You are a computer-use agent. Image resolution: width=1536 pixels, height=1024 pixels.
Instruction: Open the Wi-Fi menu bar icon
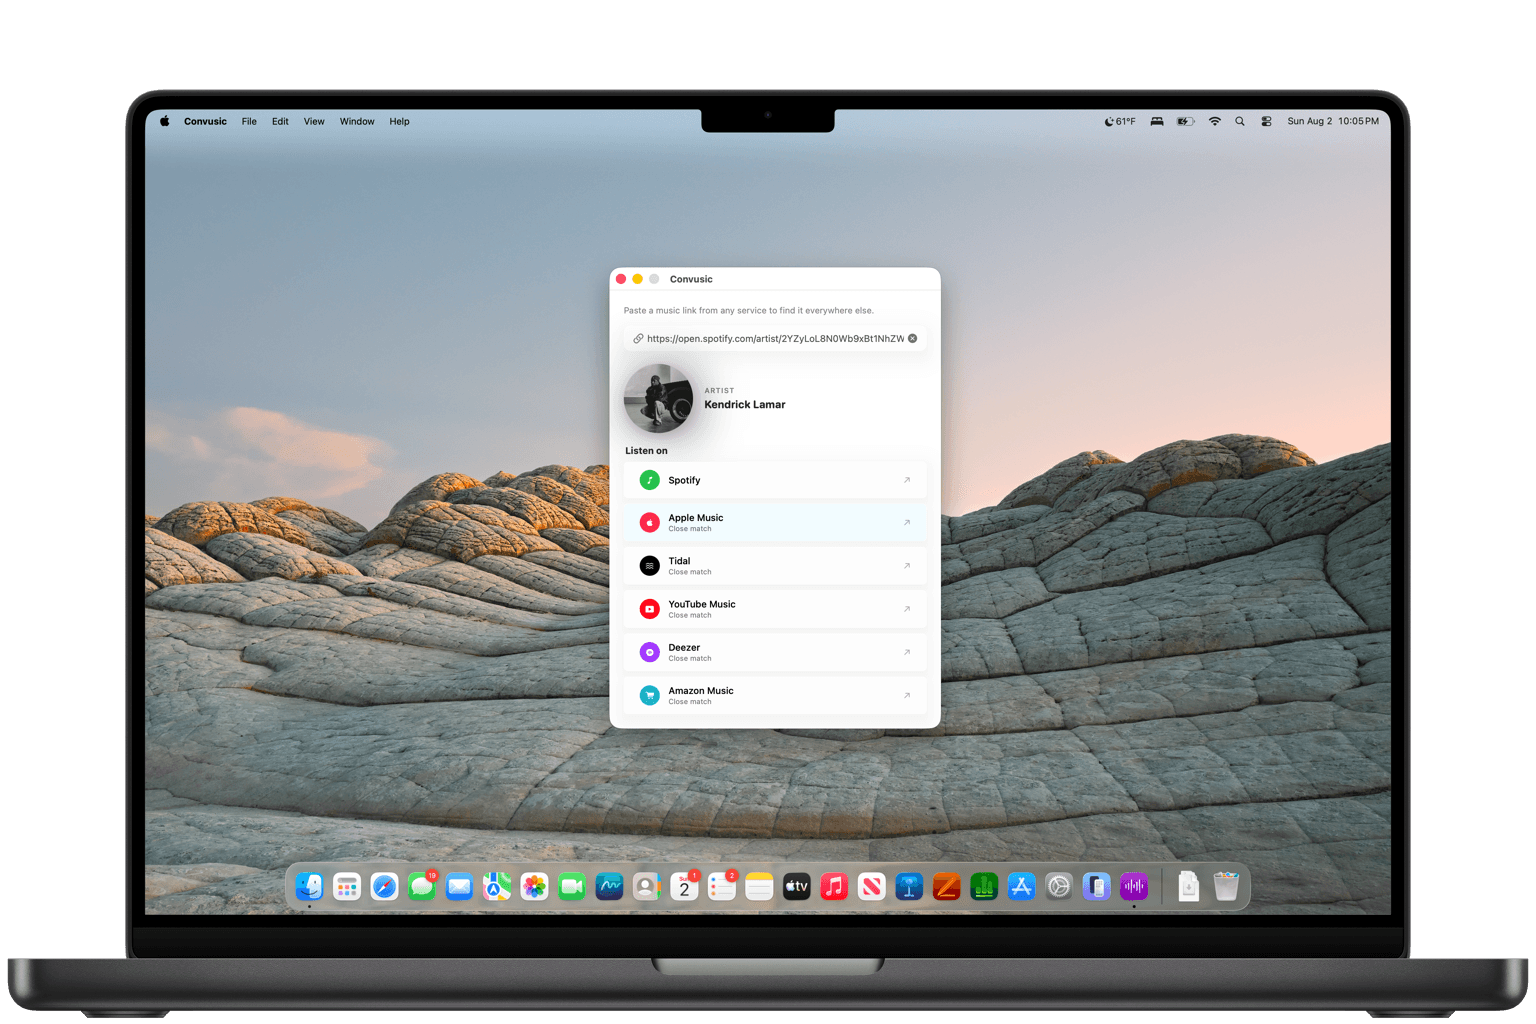(x=1215, y=121)
